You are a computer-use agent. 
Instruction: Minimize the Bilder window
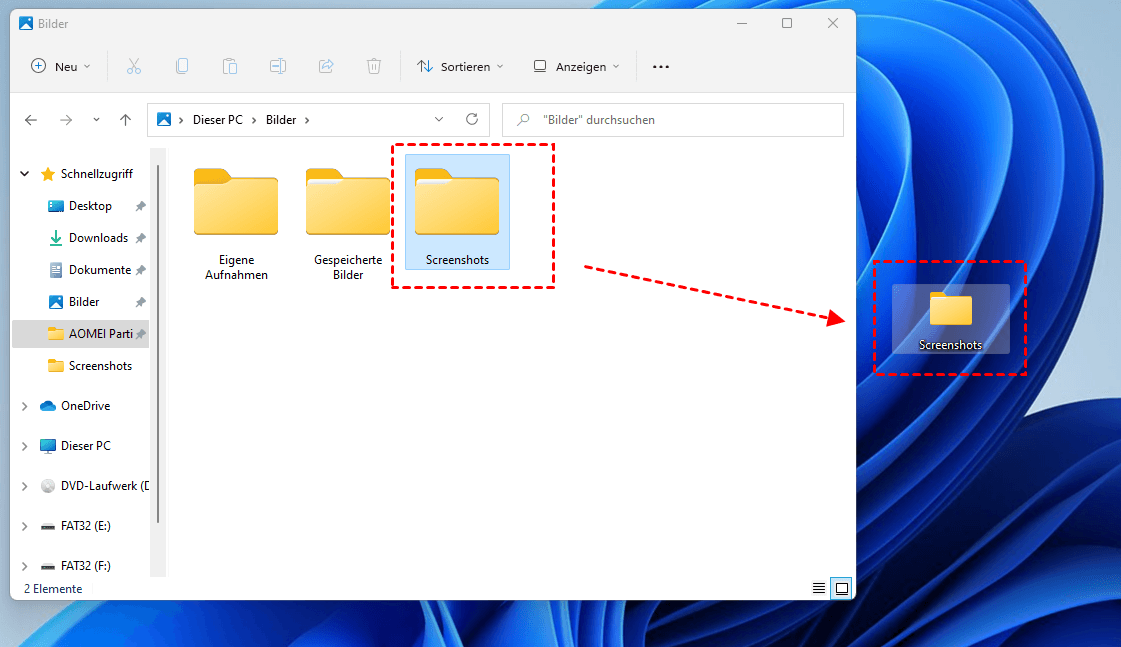click(x=742, y=24)
